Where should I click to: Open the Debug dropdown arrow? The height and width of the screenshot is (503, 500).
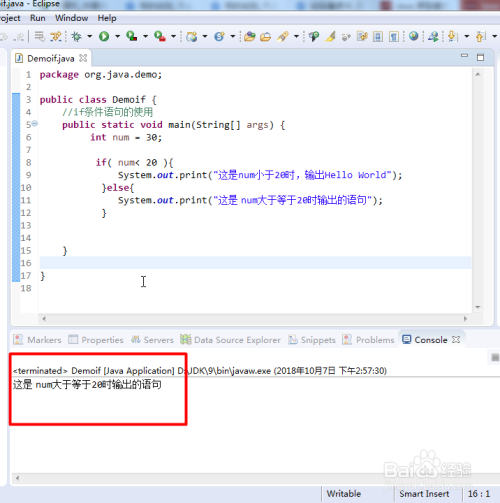pos(89,36)
